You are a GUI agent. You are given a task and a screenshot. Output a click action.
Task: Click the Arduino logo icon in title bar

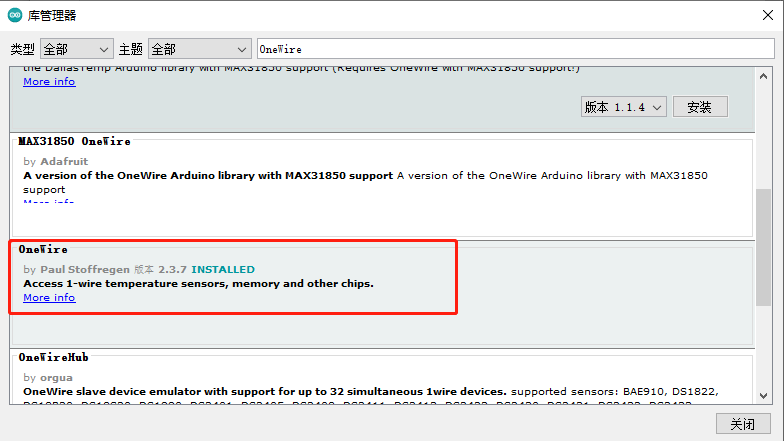[x=15, y=16]
